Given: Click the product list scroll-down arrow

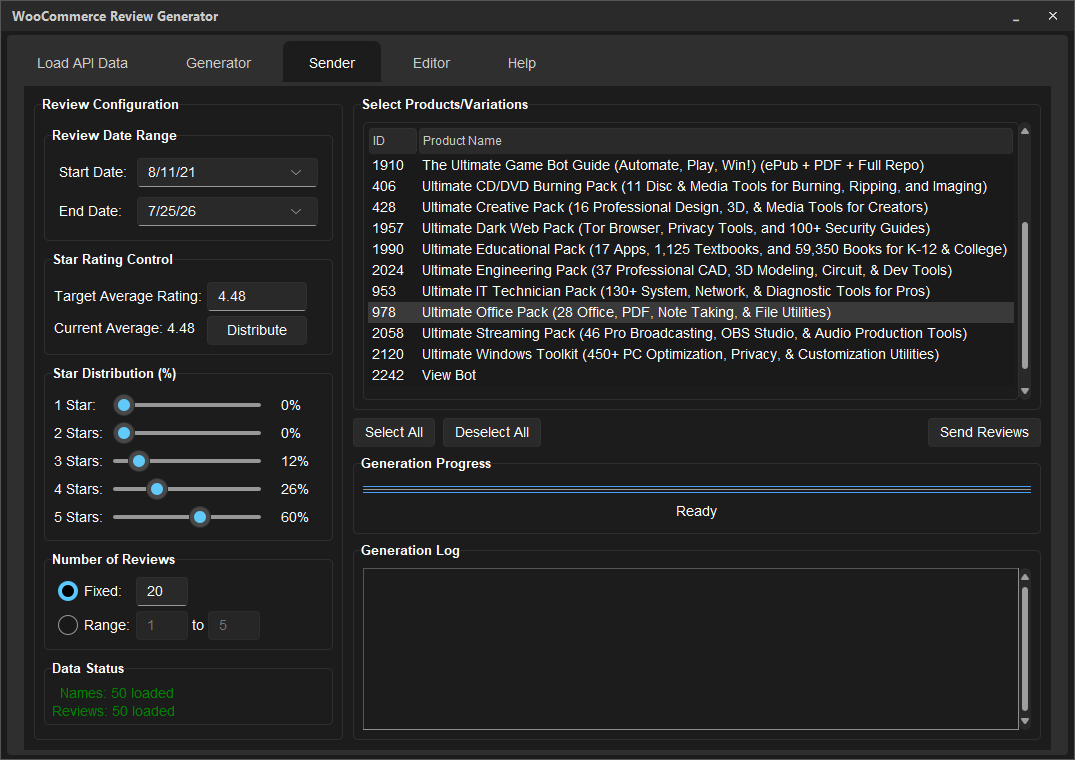Looking at the screenshot, I should click(1025, 391).
